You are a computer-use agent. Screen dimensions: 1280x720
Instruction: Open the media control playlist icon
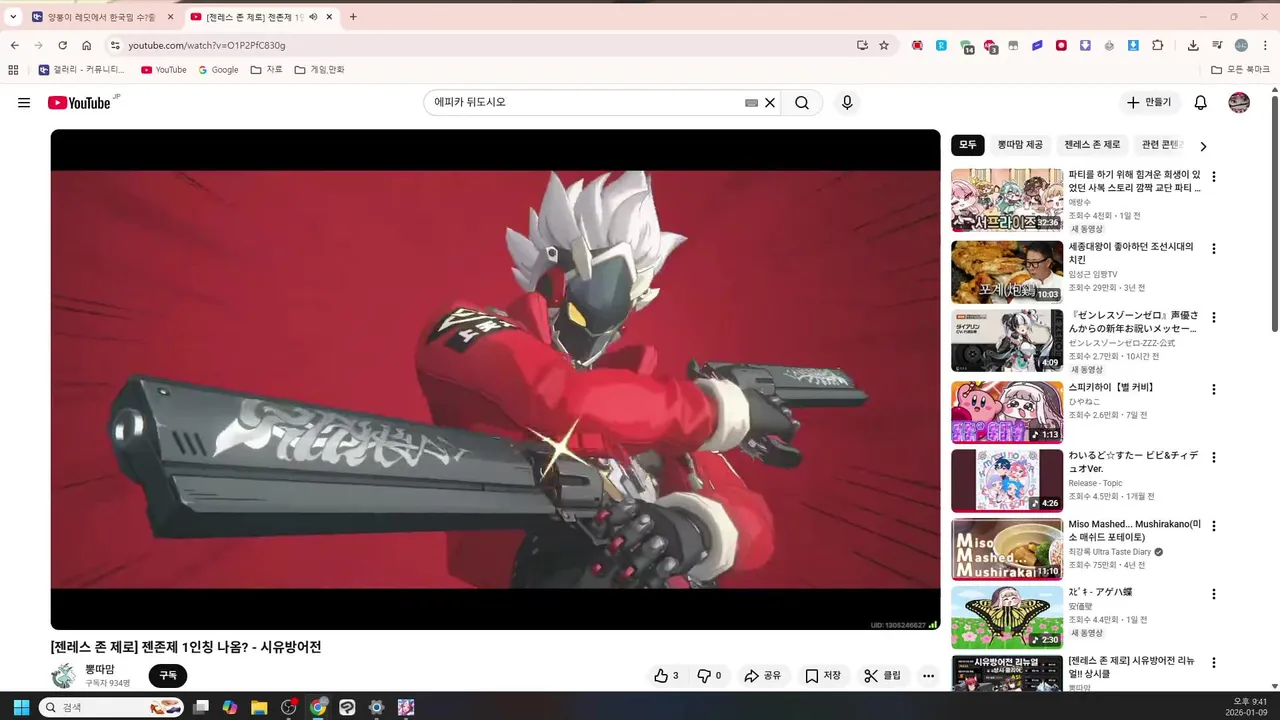tap(1217, 45)
